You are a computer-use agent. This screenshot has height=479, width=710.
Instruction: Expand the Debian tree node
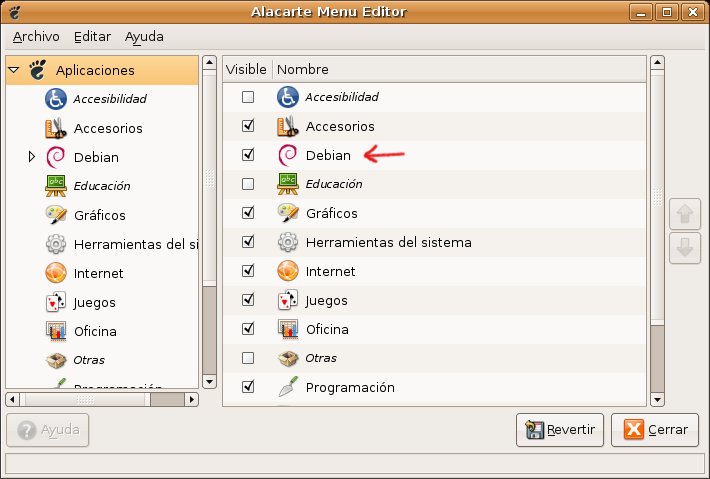click(32, 157)
